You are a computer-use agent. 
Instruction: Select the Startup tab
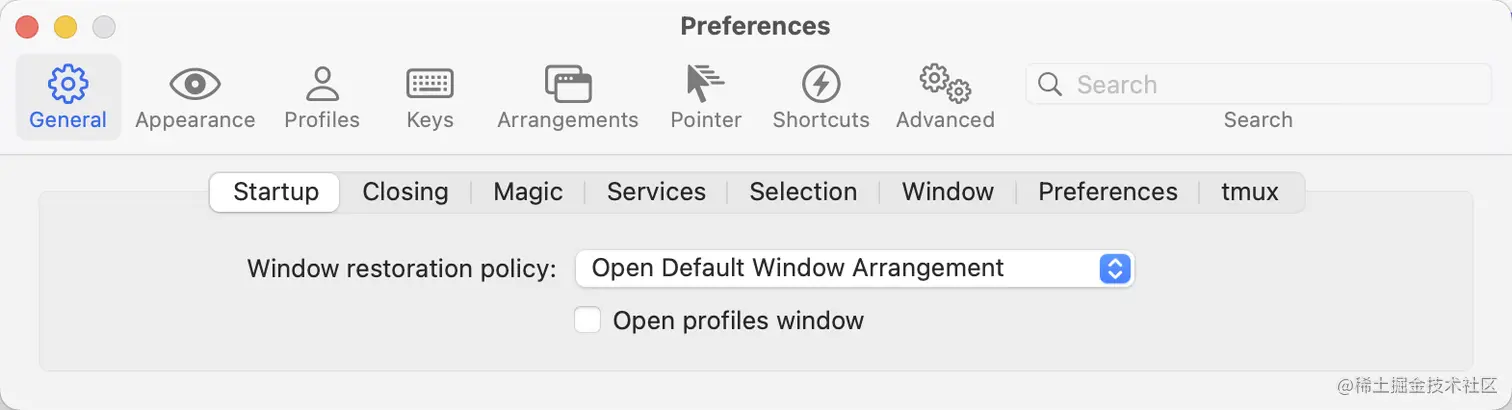(276, 192)
